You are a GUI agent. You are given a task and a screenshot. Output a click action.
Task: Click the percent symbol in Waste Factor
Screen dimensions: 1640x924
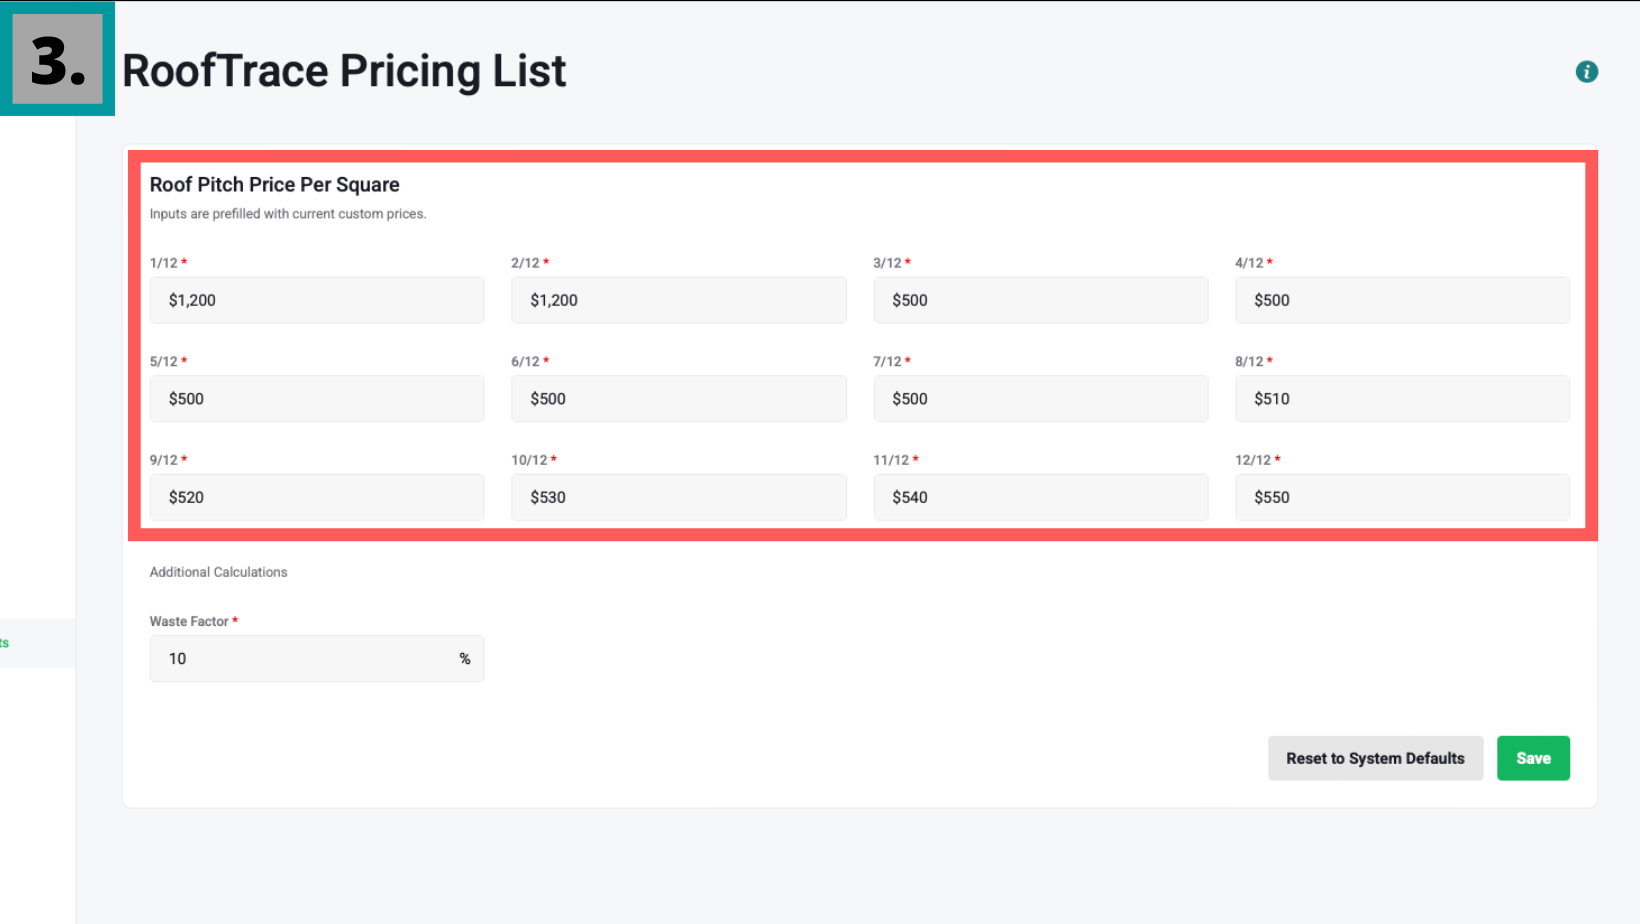pos(465,659)
